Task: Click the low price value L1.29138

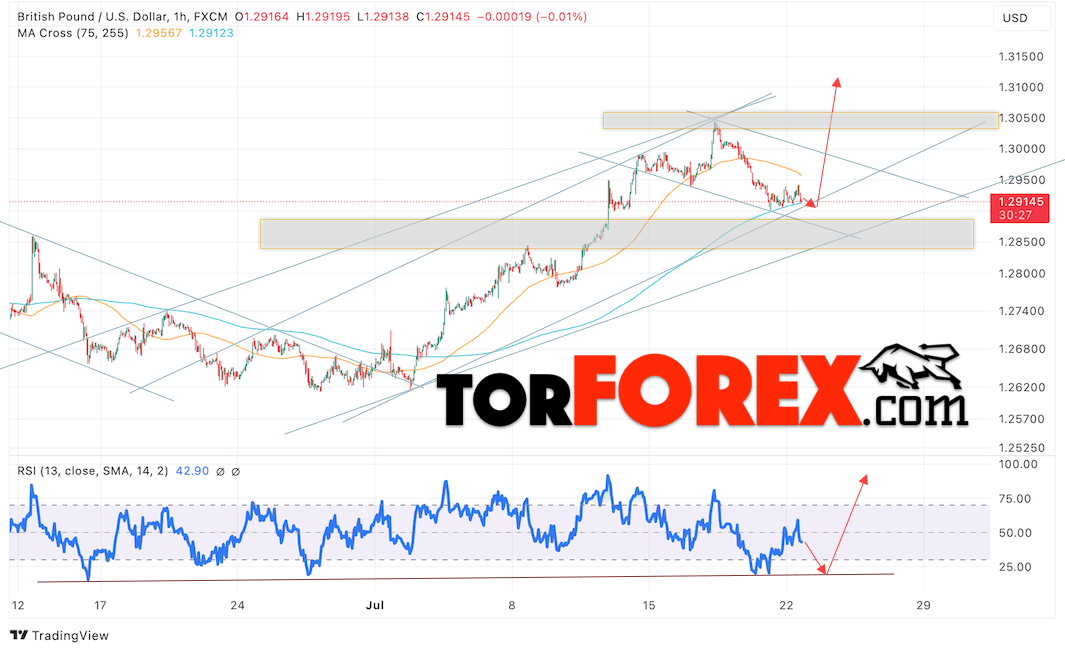Action: click(x=381, y=16)
